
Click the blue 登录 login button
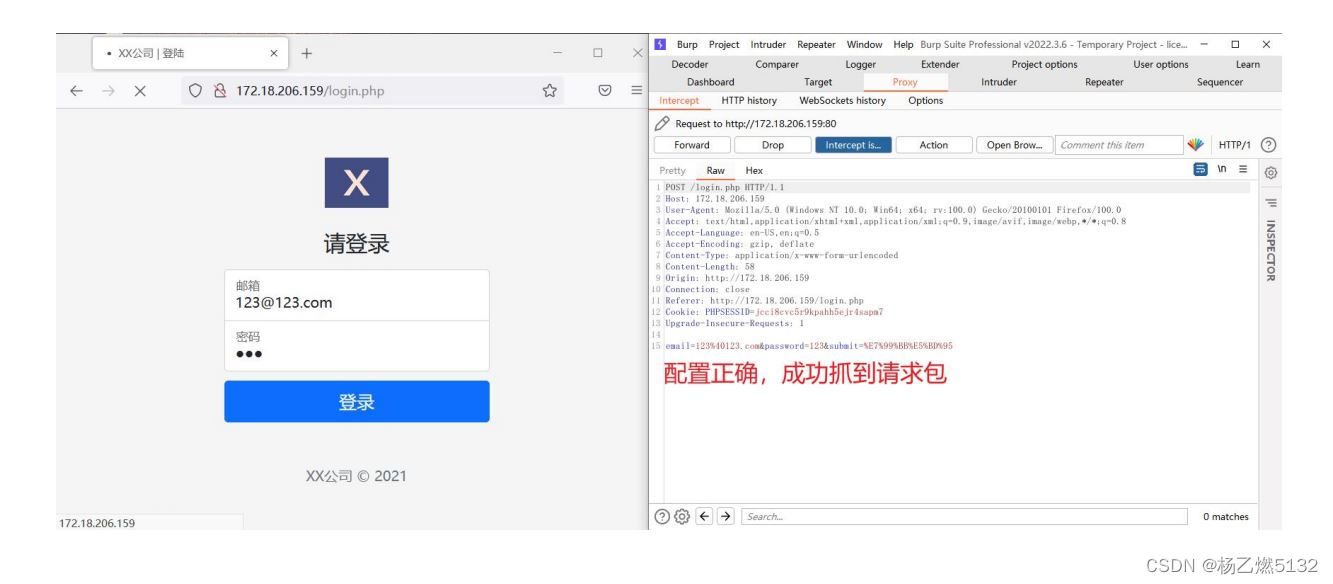pyautogui.click(x=357, y=402)
